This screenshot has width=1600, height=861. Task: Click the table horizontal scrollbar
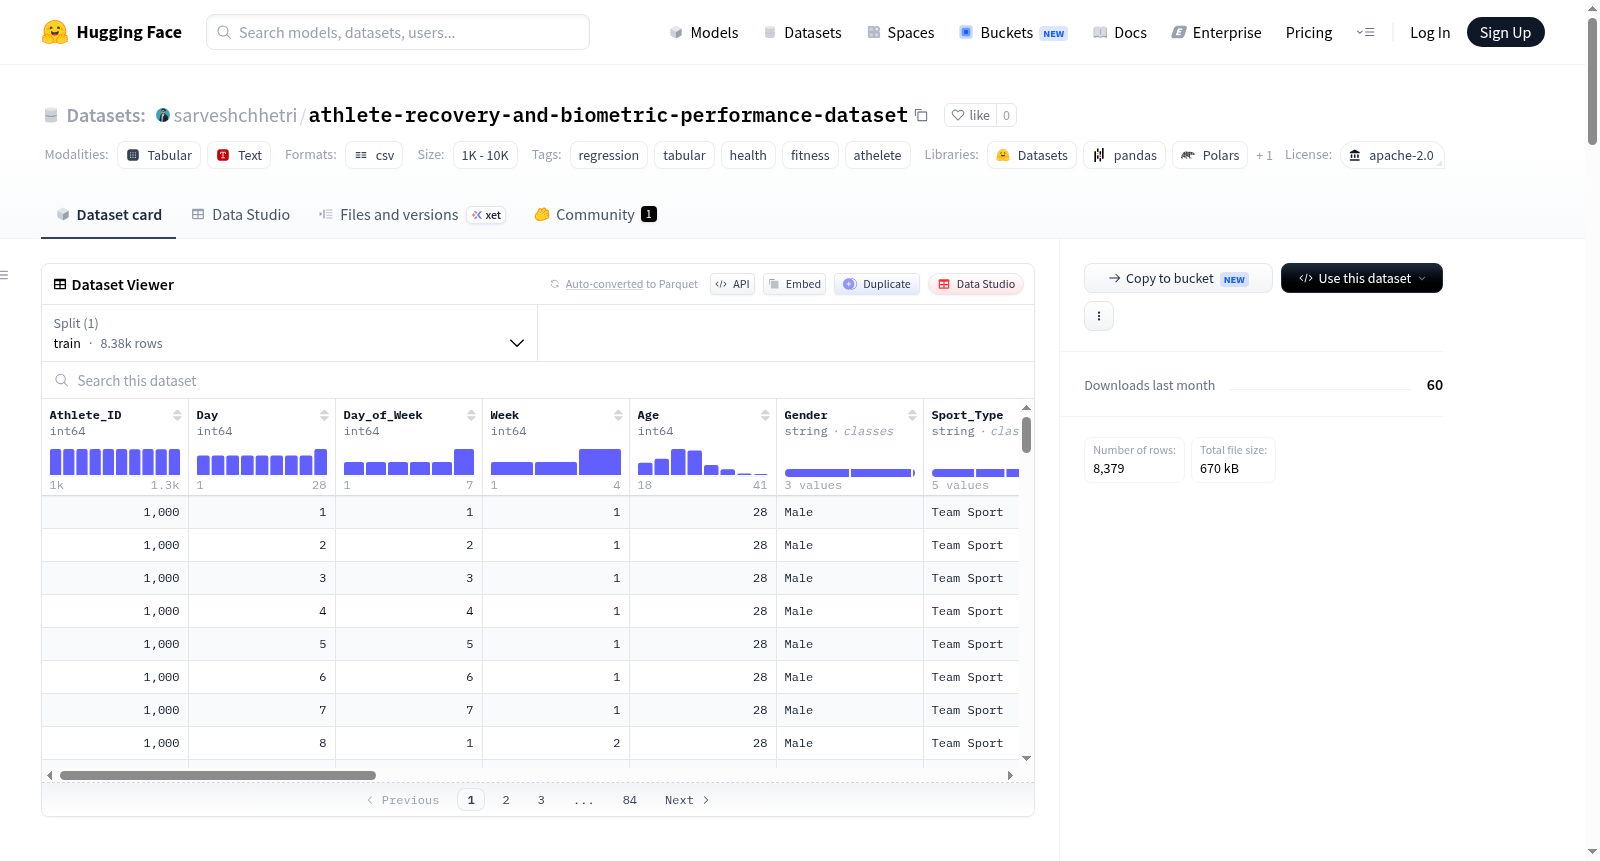218,775
